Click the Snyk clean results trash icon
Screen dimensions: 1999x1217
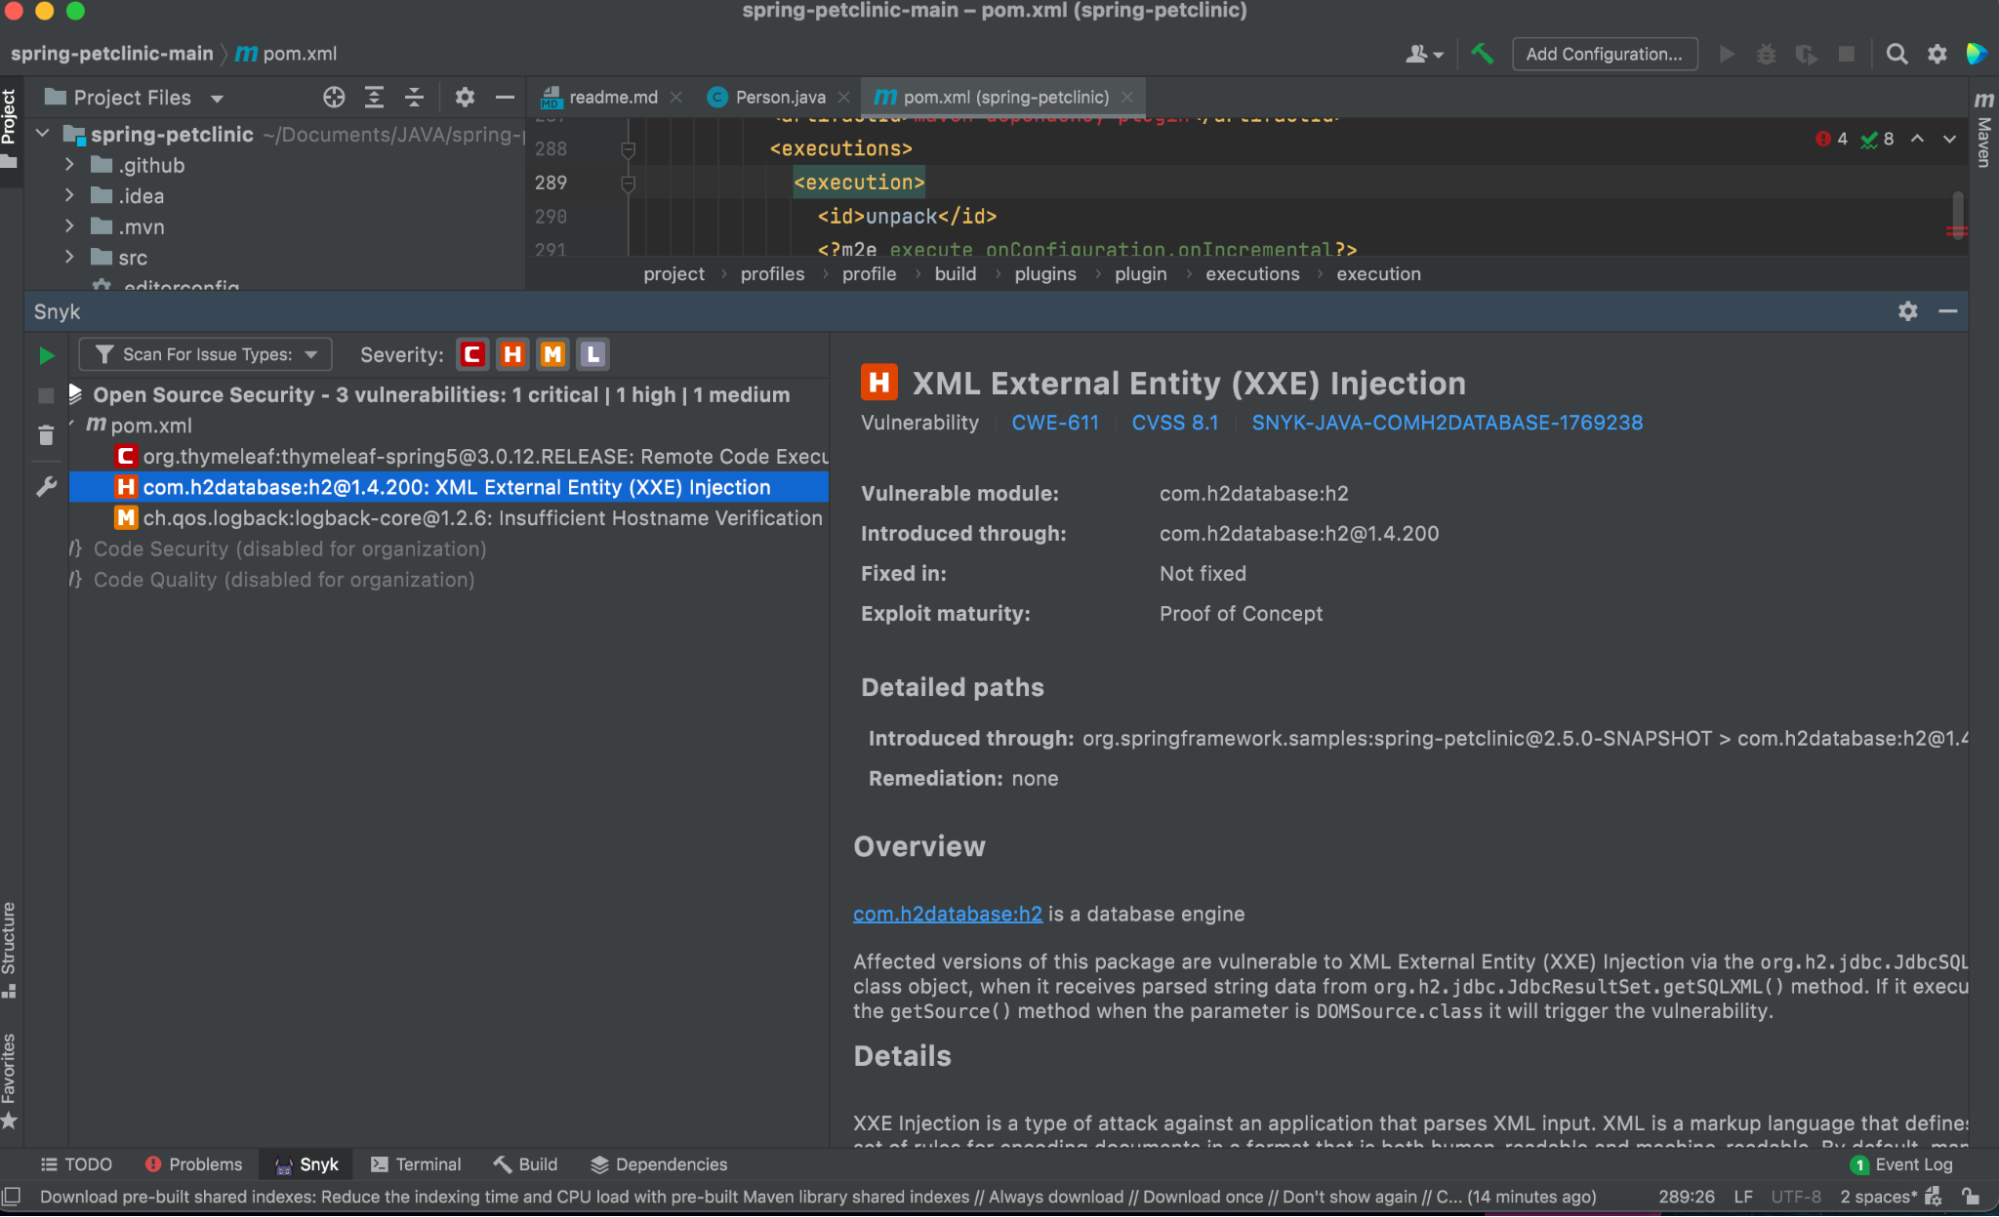(46, 435)
